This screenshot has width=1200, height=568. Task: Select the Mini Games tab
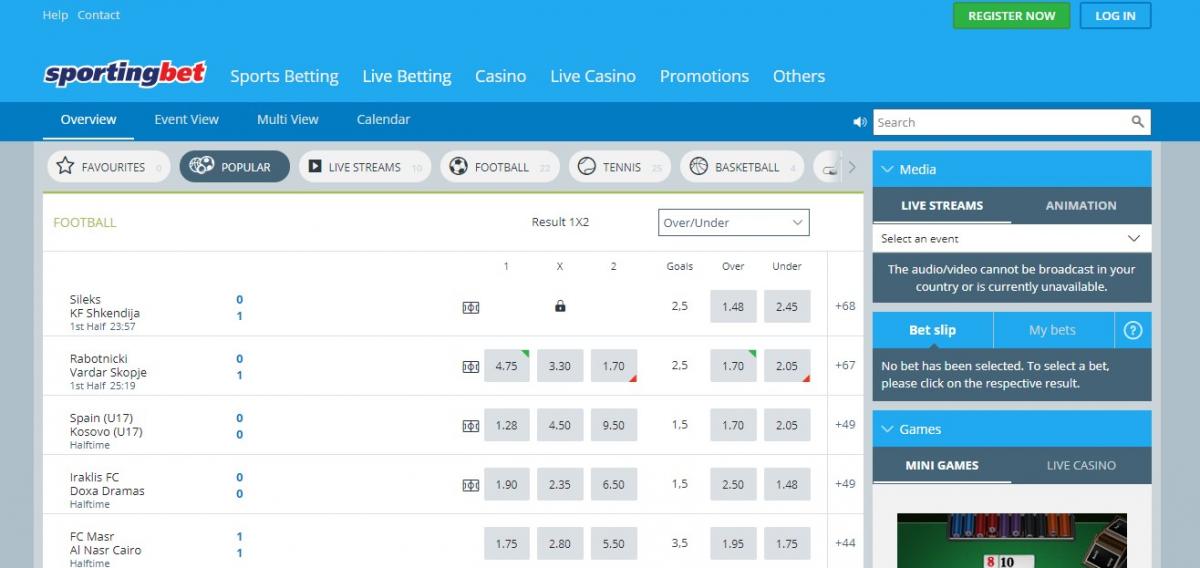942,465
